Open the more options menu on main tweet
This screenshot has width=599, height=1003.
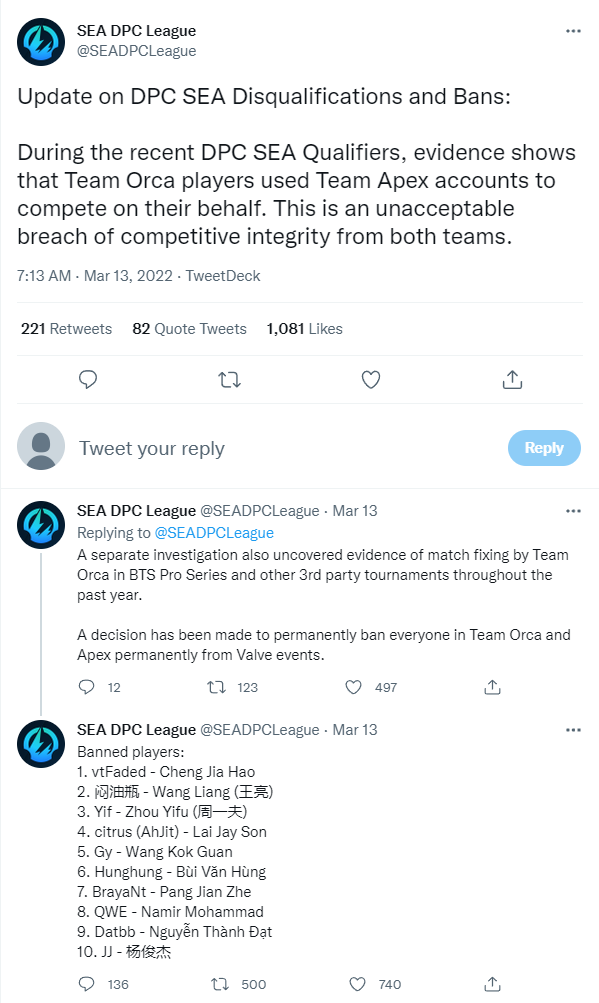(573, 31)
